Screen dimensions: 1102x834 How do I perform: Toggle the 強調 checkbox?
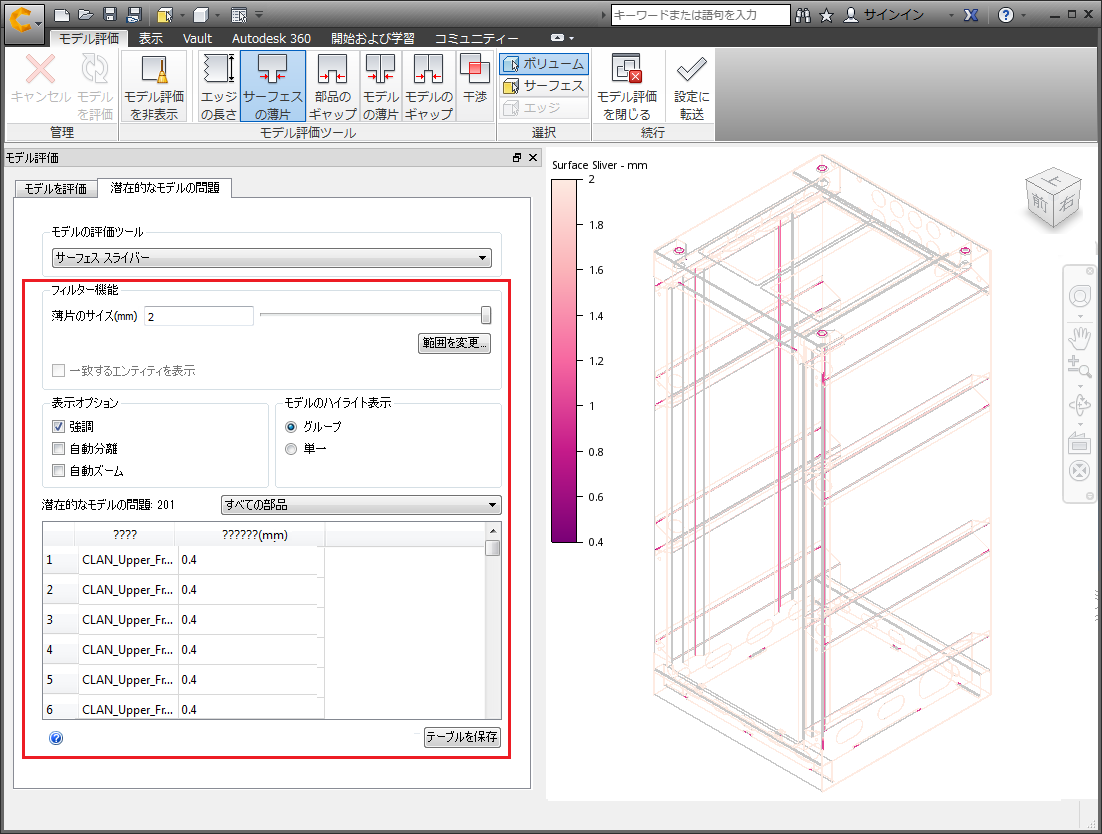[58, 426]
